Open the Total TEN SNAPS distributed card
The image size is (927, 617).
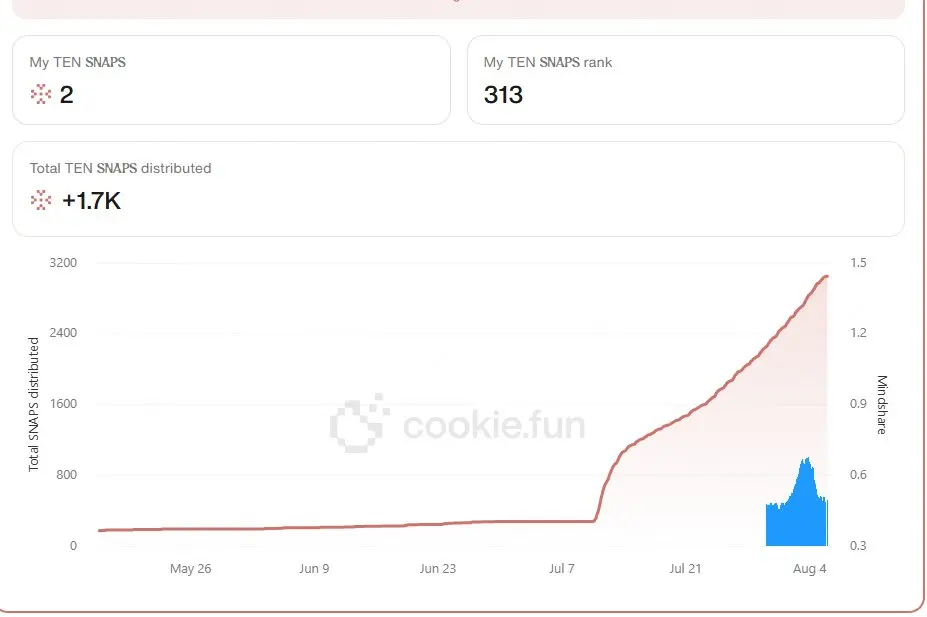pos(458,189)
